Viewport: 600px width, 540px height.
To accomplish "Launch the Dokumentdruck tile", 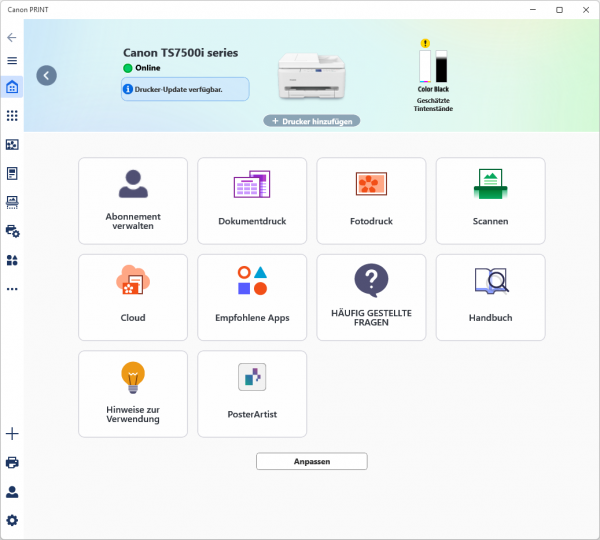I will pyautogui.click(x=252, y=201).
